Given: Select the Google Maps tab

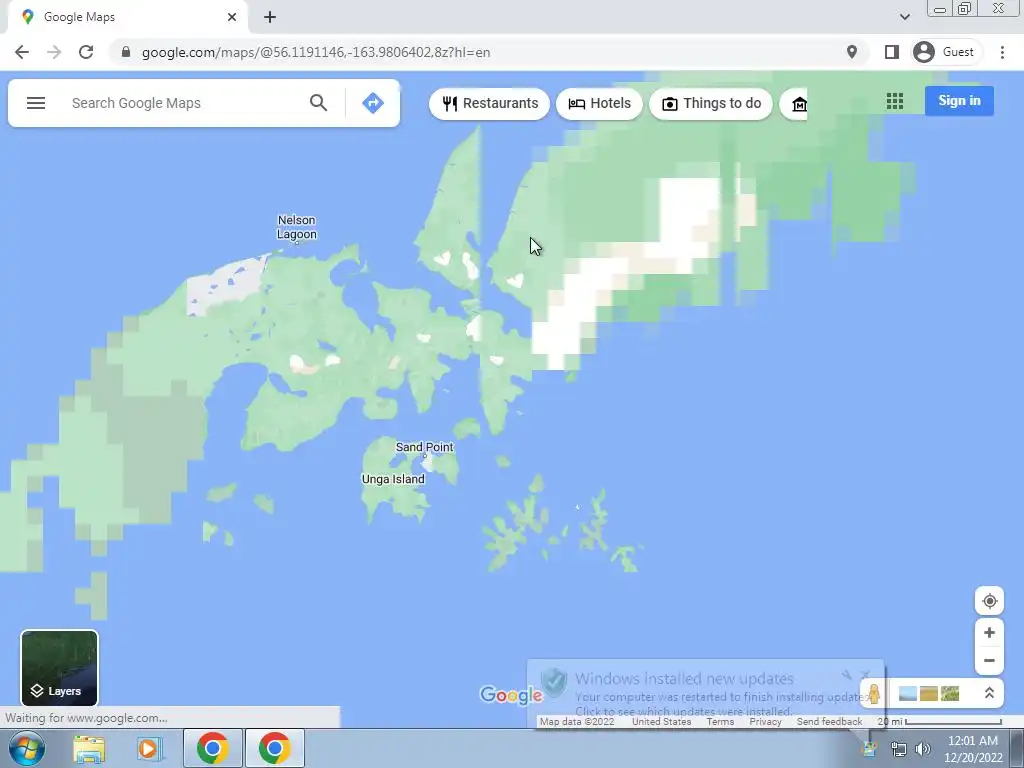Looking at the screenshot, I should pyautogui.click(x=127, y=17).
